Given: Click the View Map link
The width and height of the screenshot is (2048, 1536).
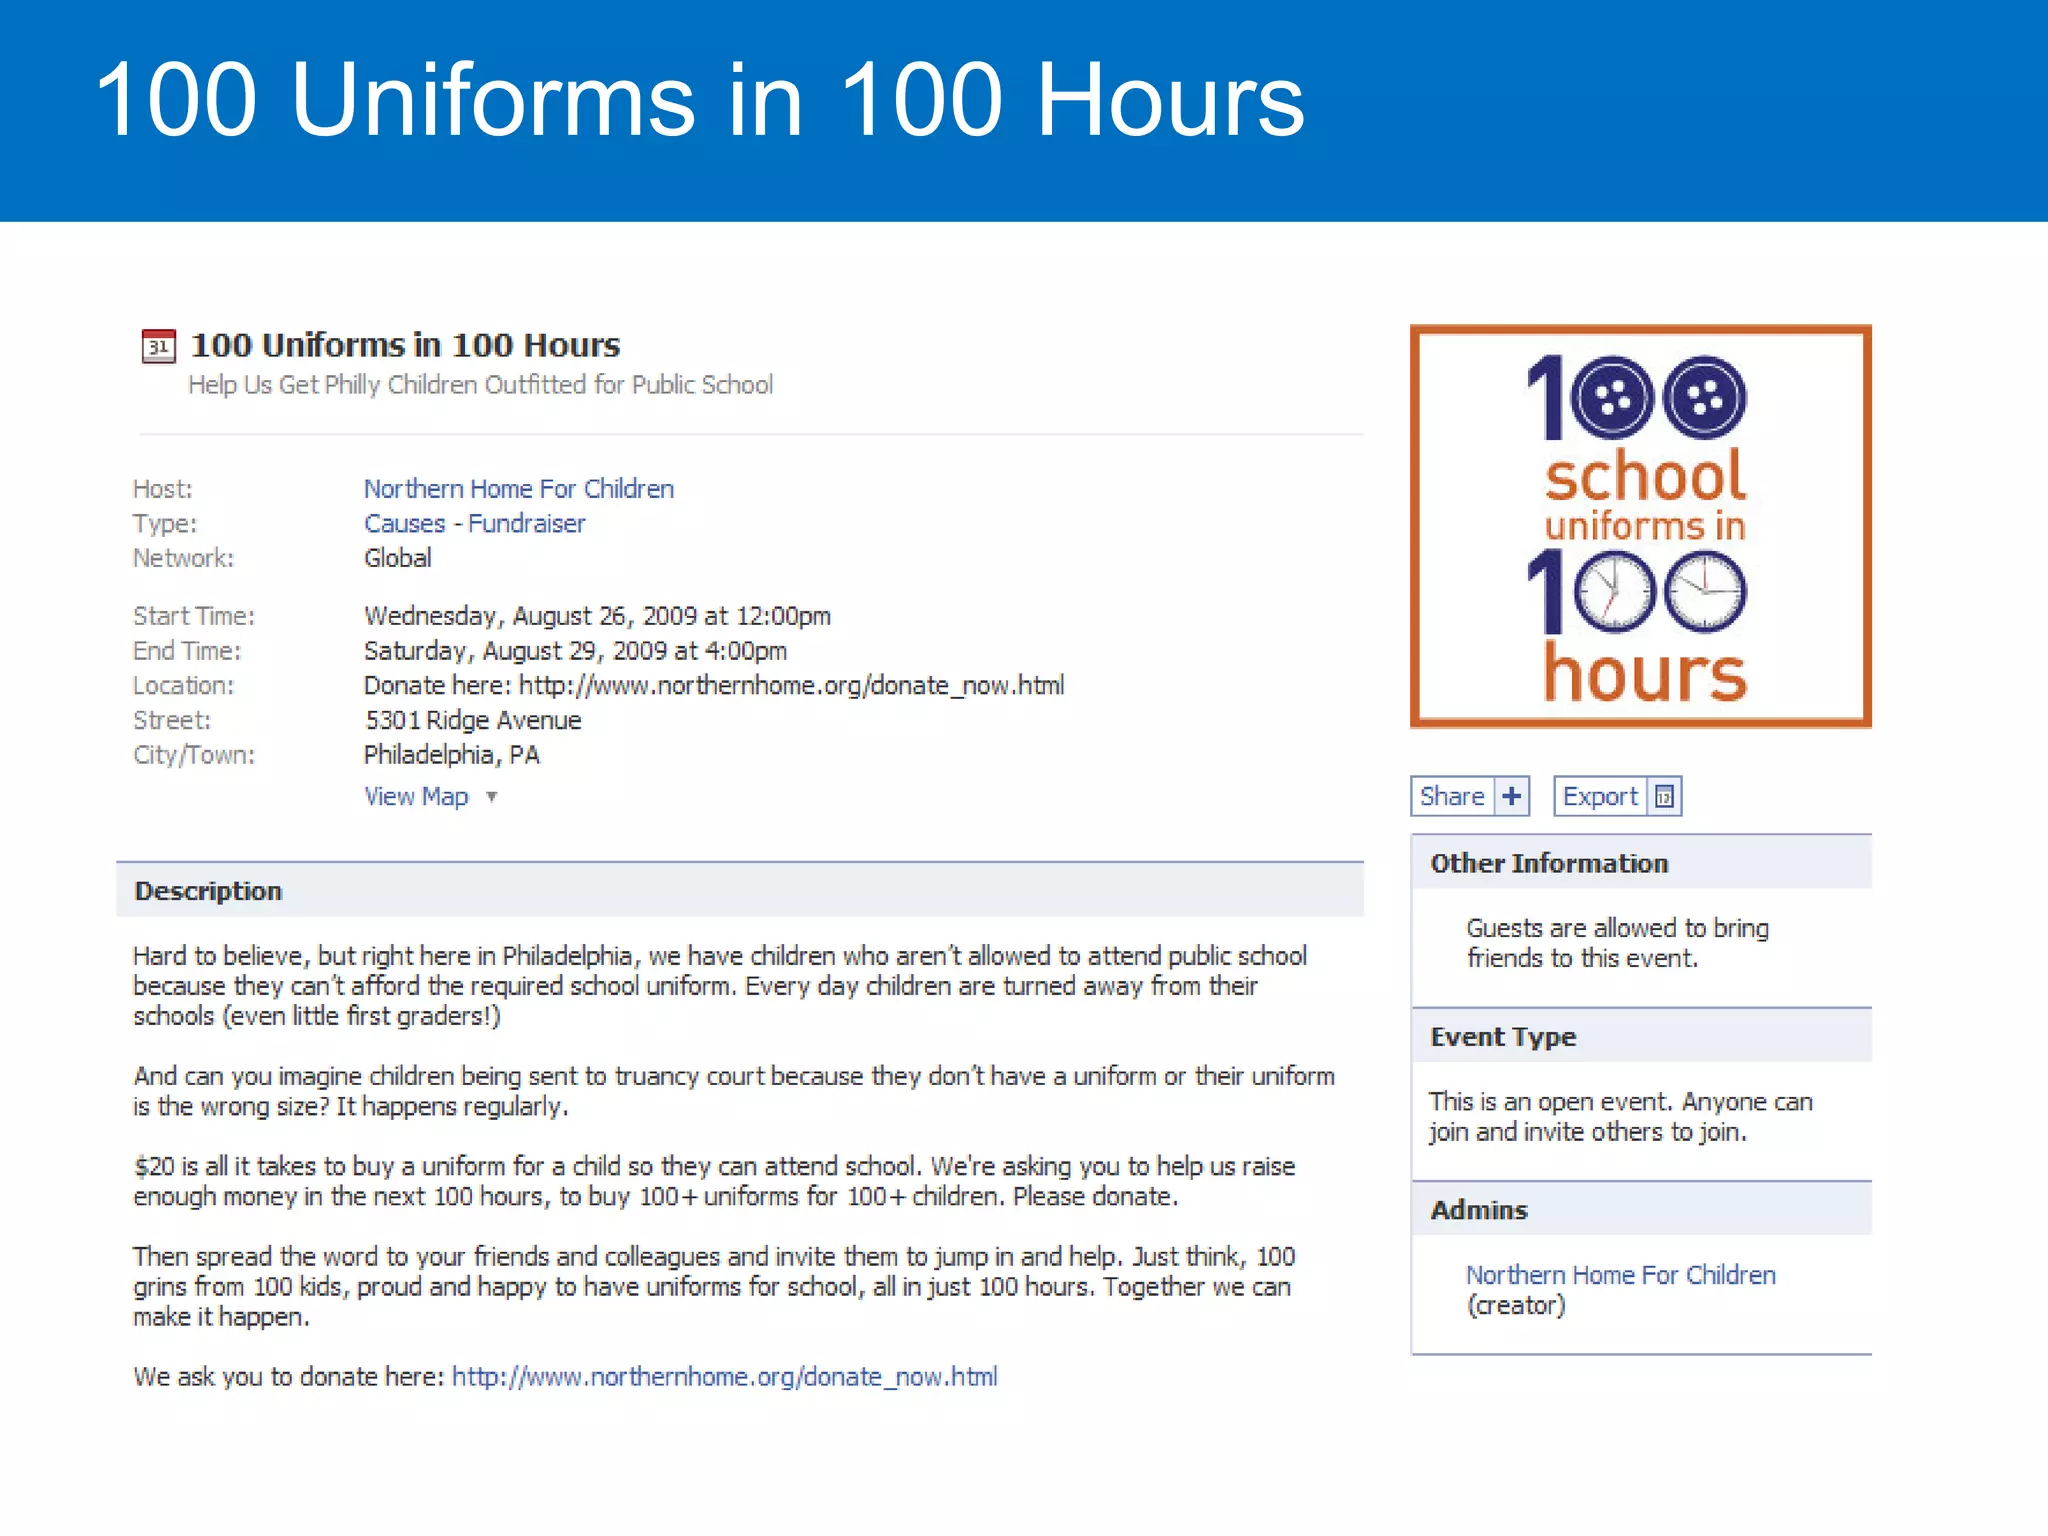Looking at the screenshot, I should (x=416, y=797).
